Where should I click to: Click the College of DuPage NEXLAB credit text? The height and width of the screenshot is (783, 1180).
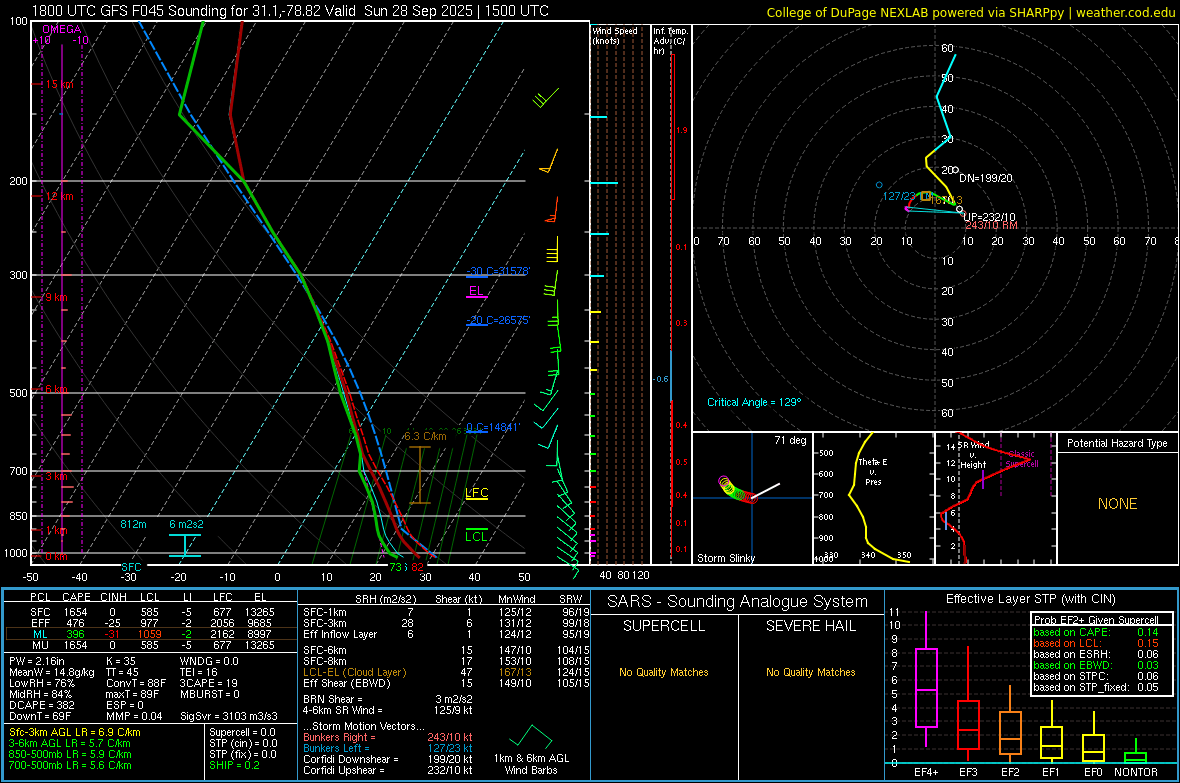tap(970, 12)
